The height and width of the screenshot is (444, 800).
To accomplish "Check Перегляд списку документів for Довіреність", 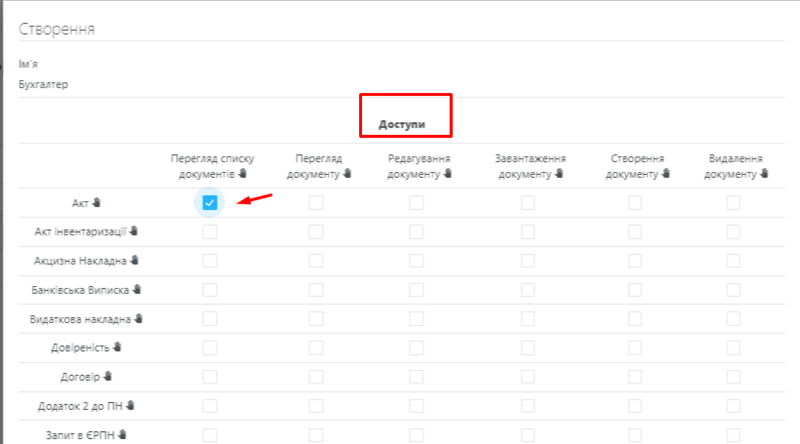I will 209,348.
